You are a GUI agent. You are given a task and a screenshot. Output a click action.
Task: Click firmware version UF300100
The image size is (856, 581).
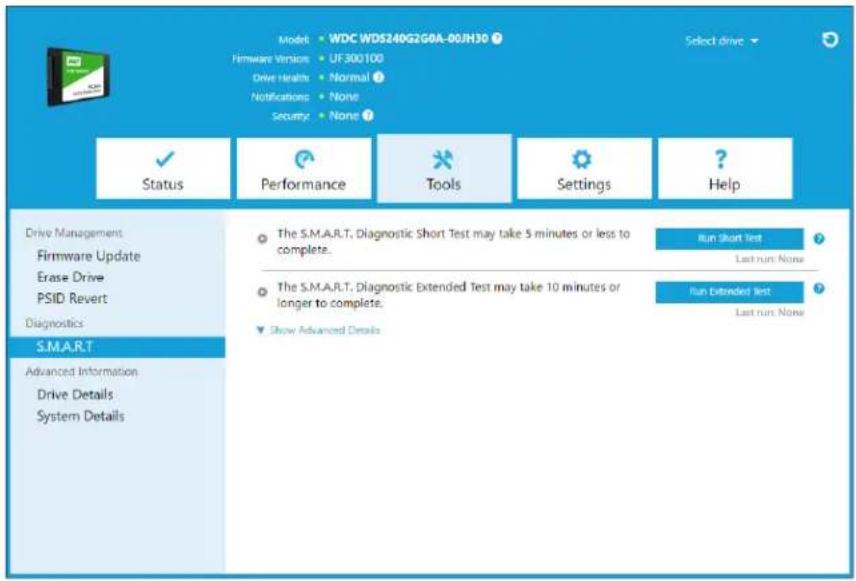point(356,58)
